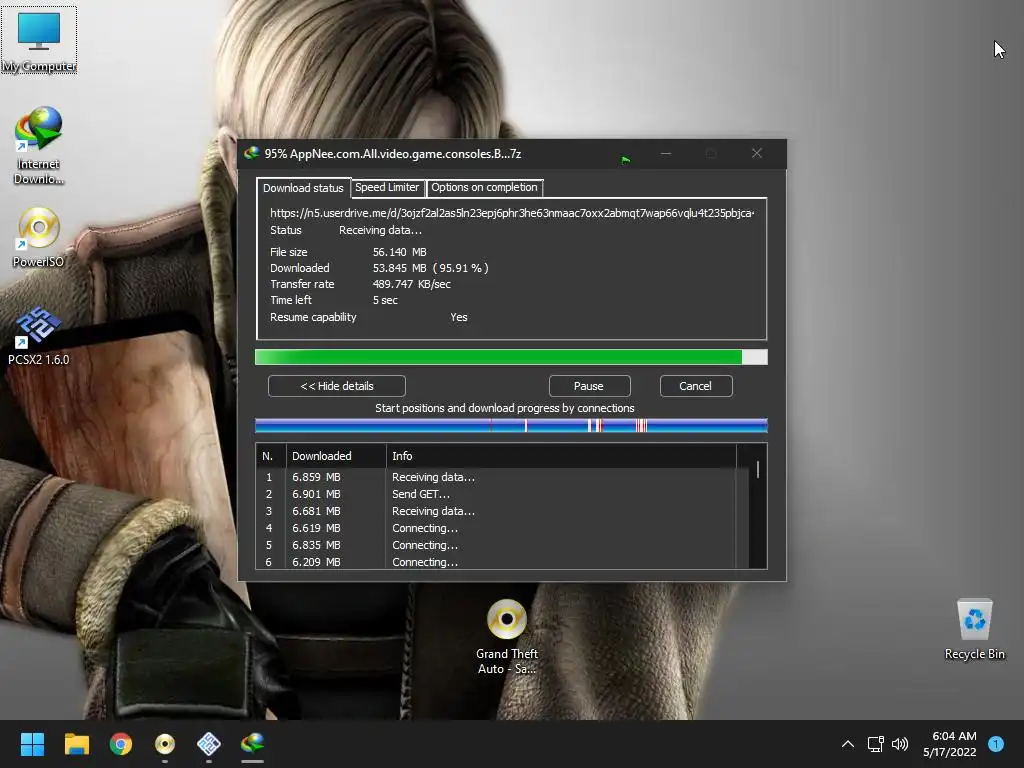
Task: Switch to PCSX2 taskbar icon
Action: tap(209, 744)
